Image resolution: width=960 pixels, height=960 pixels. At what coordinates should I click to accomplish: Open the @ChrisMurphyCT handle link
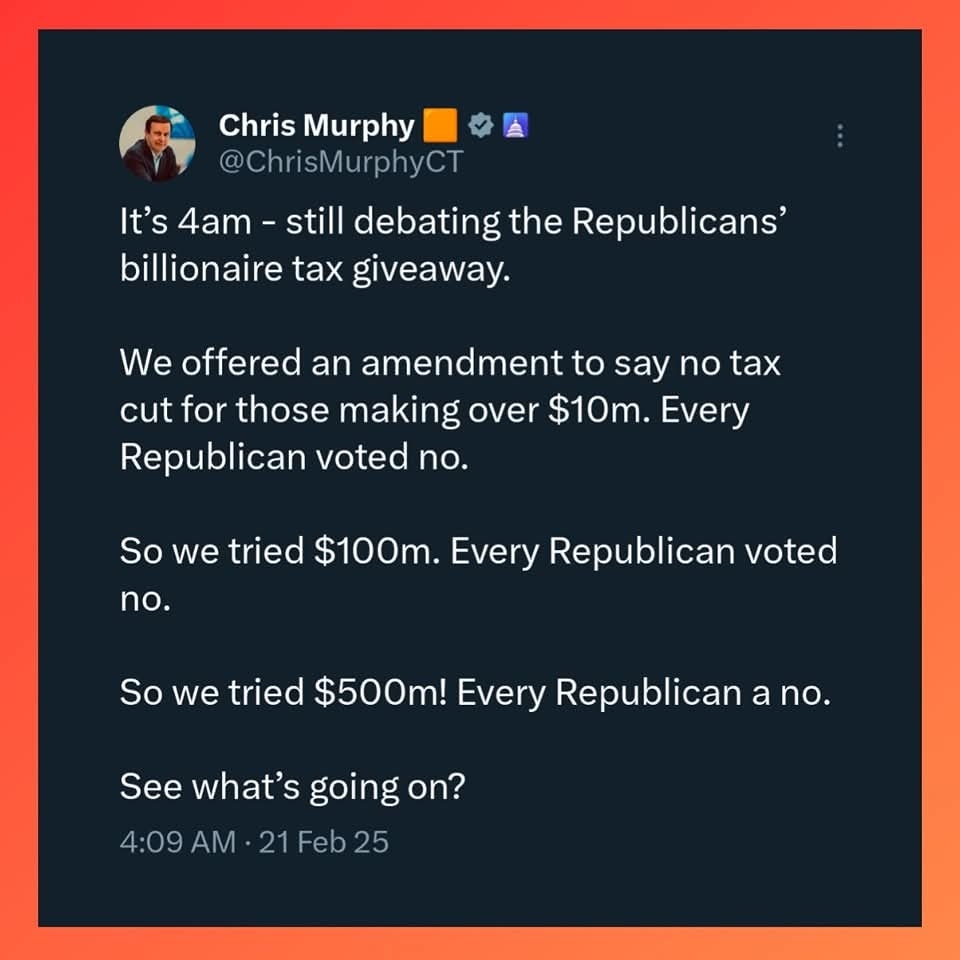[x=341, y=163]
